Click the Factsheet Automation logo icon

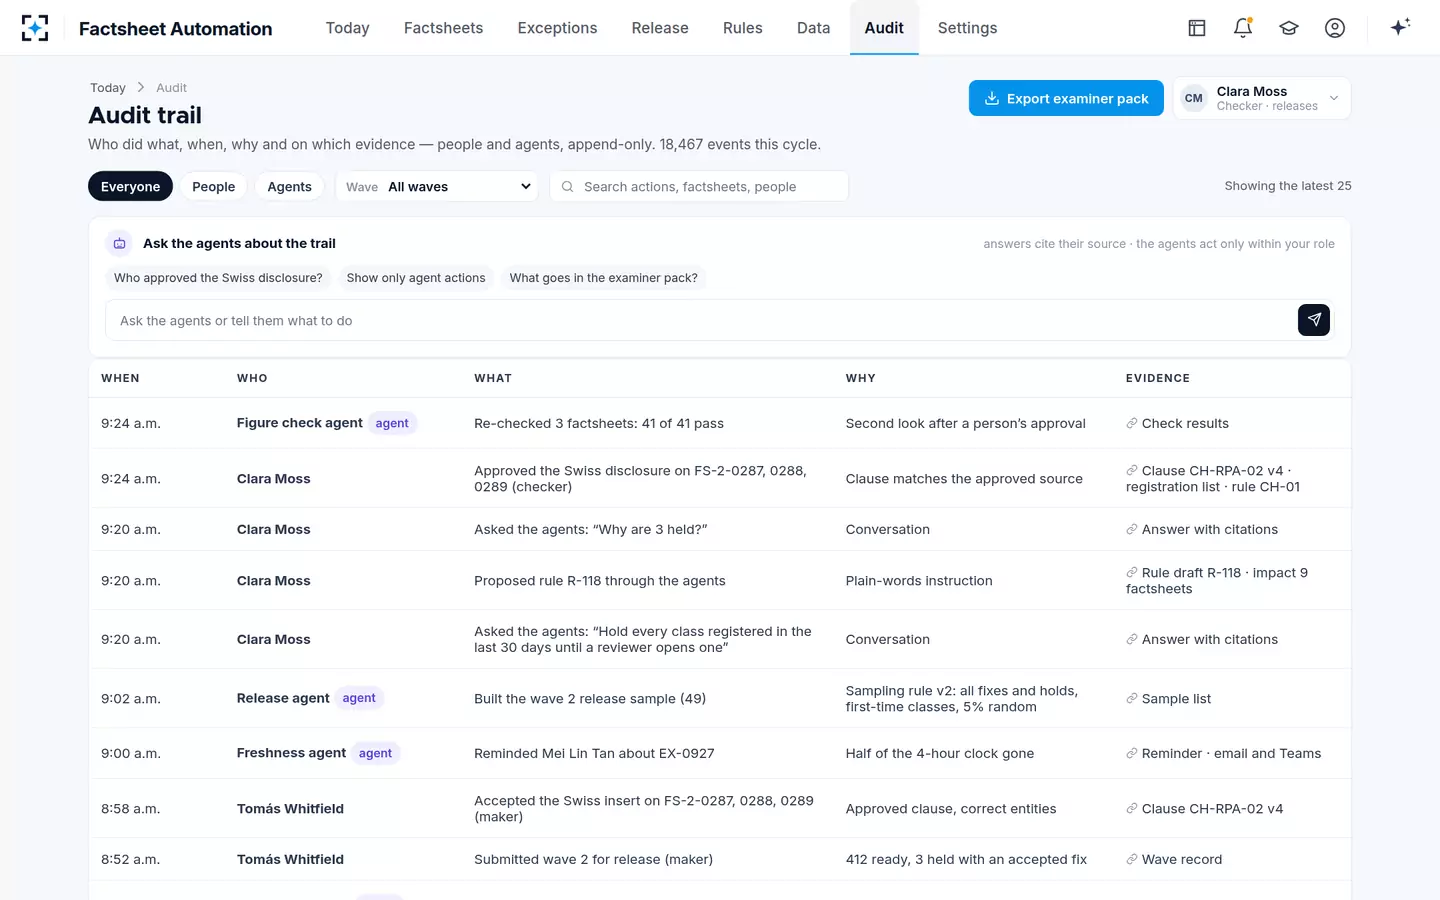tap(35, 28)
